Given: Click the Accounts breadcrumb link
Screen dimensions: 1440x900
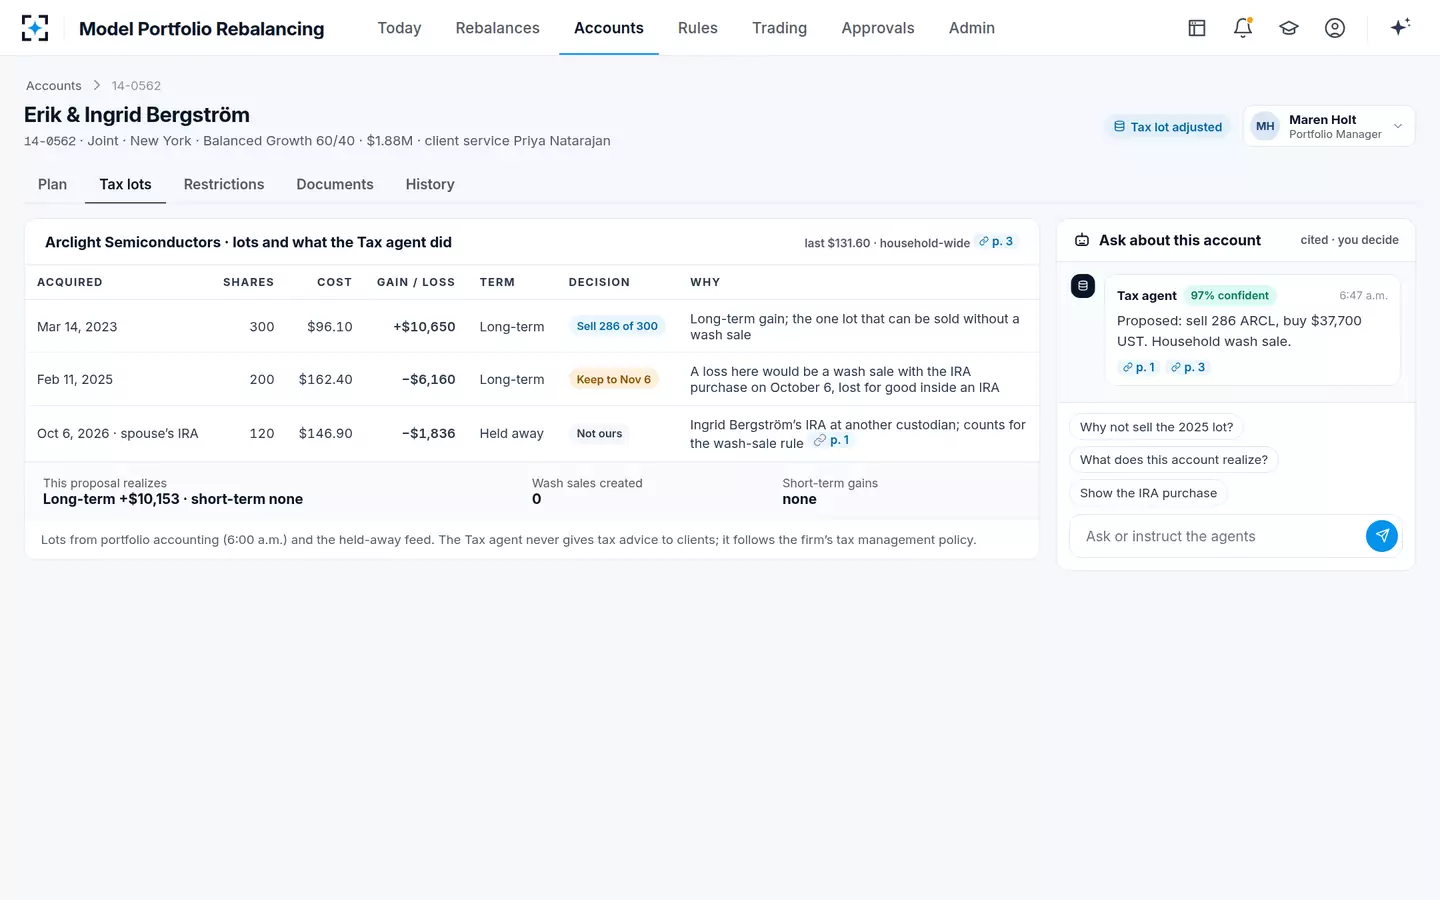Looking at the screenshot, I should (x=54, y=86).
